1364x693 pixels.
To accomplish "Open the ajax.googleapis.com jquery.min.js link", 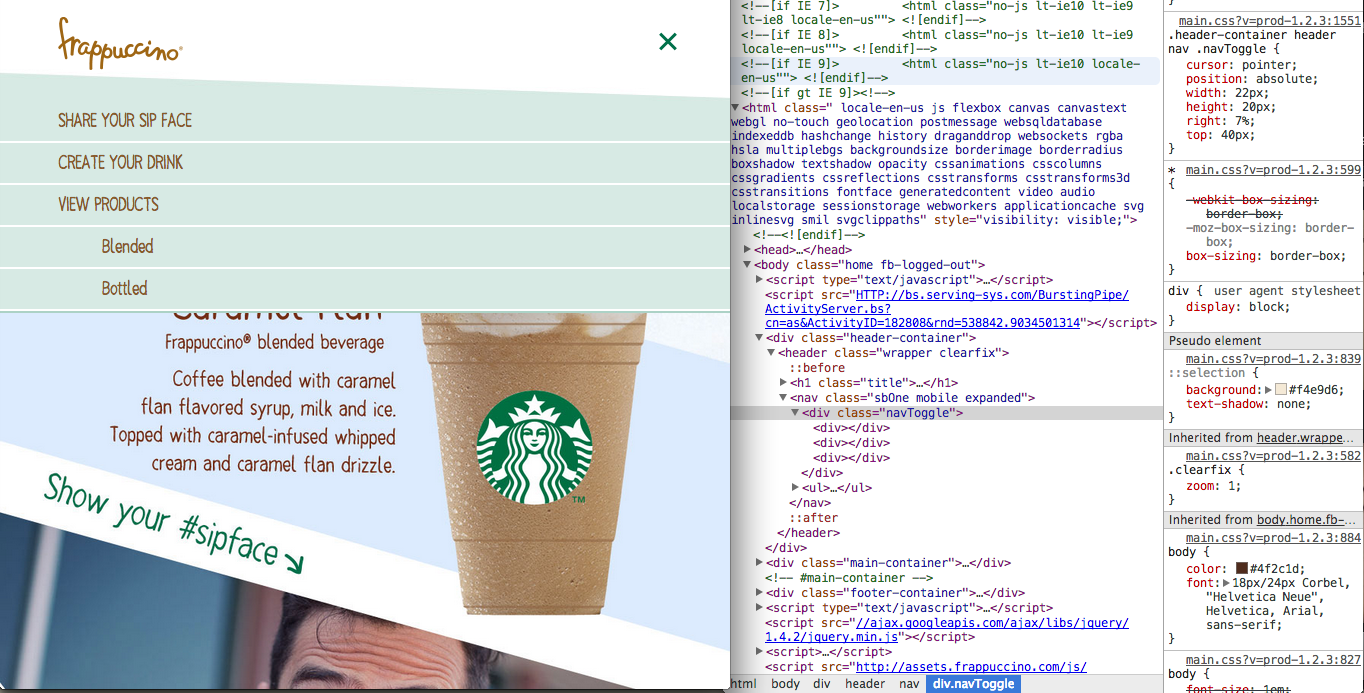I will click(x=947, y=629).
